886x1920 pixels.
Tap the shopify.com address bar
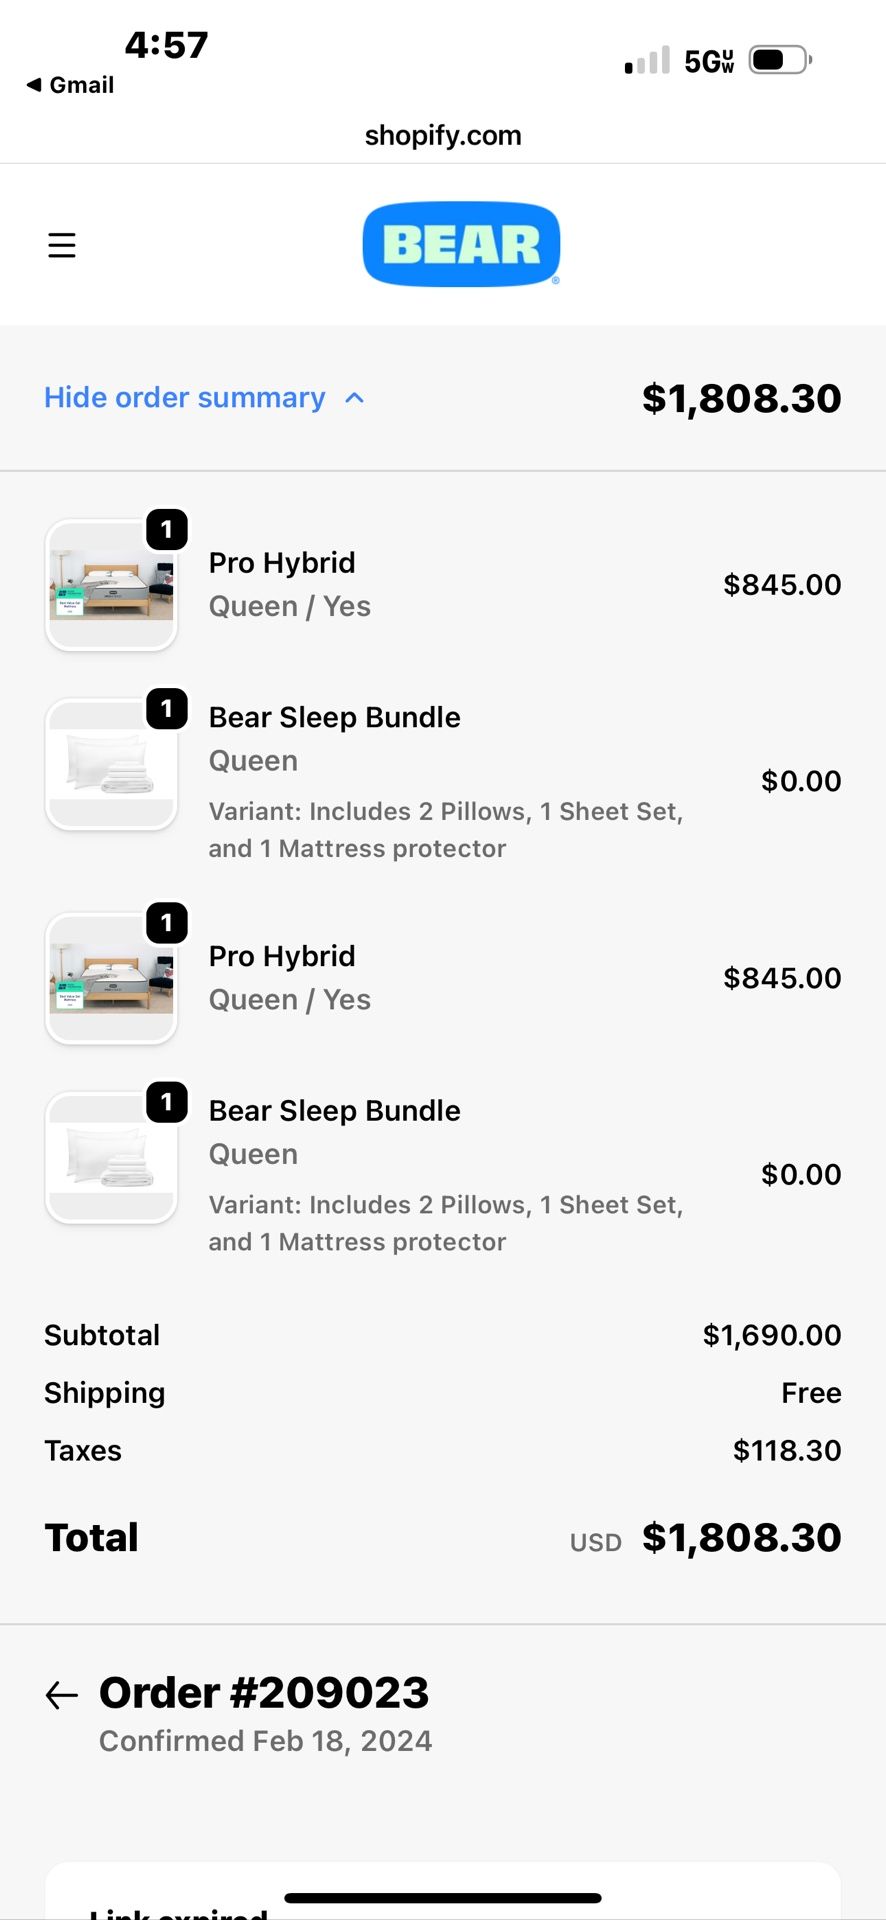click(x=443, y=135)
